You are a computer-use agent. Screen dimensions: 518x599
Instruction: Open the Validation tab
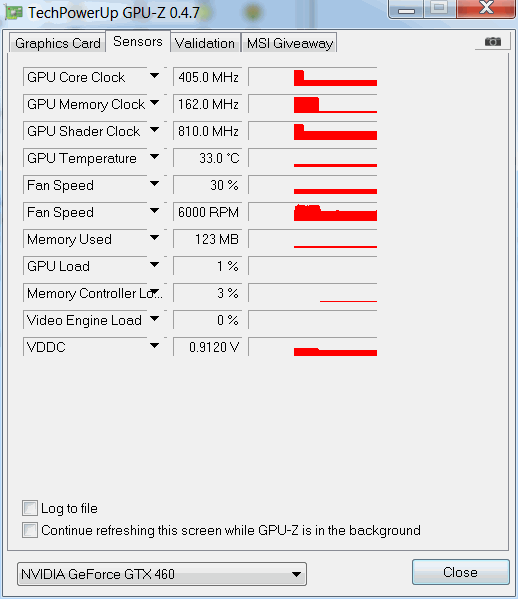point(205,43)
